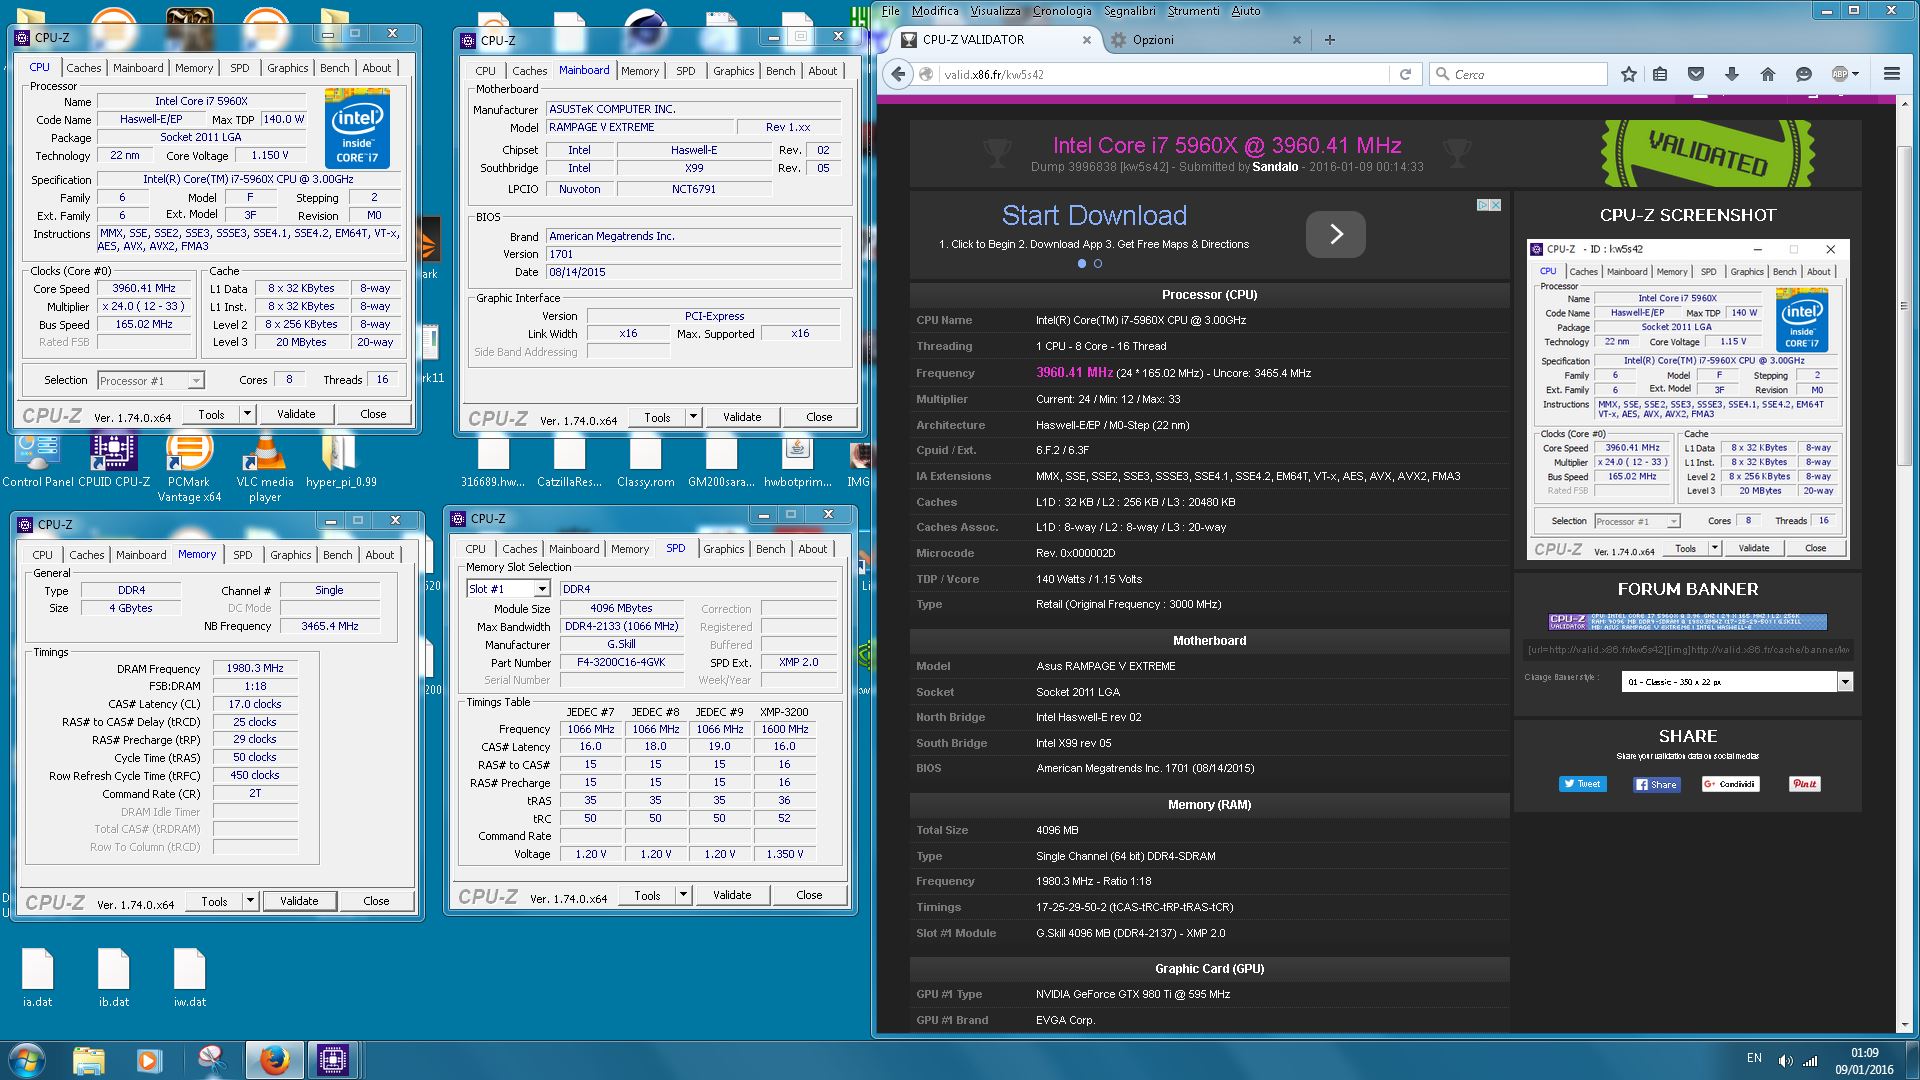Select VLC media player desktop icon

click(x=265, y=468)
